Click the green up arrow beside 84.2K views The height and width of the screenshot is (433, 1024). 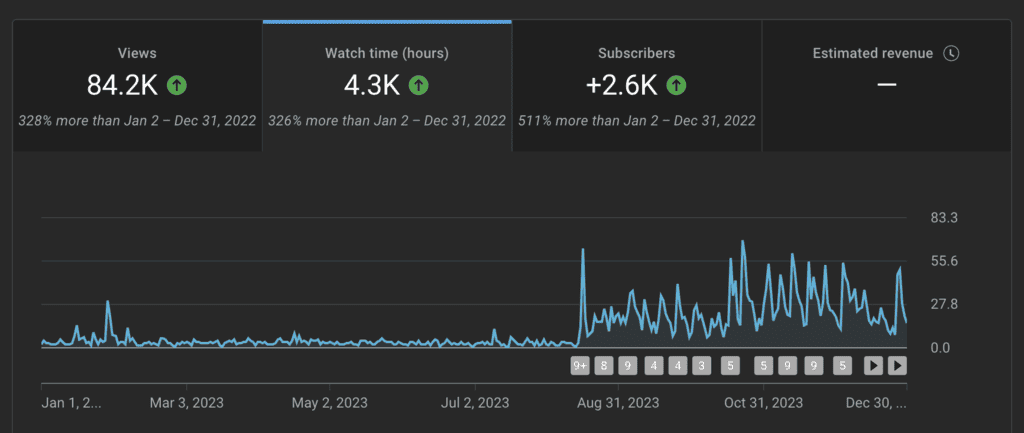[177, 85]
